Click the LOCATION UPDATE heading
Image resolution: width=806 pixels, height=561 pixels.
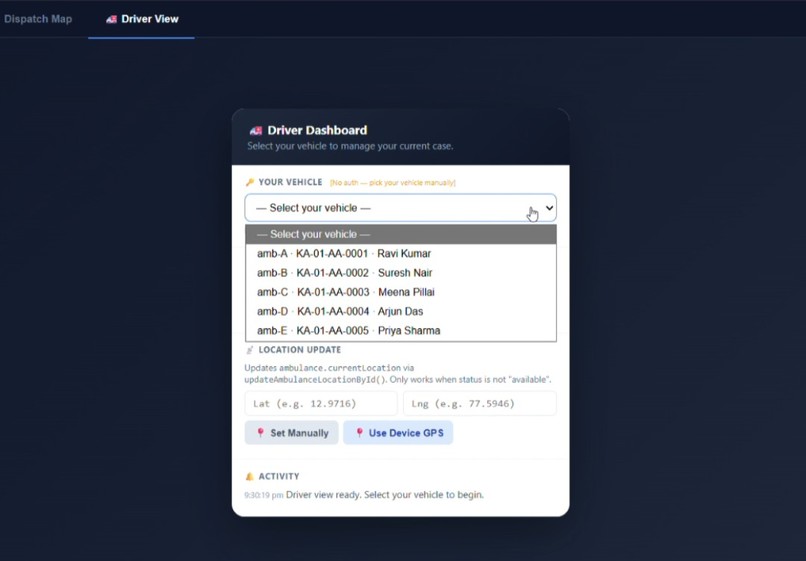300,350
